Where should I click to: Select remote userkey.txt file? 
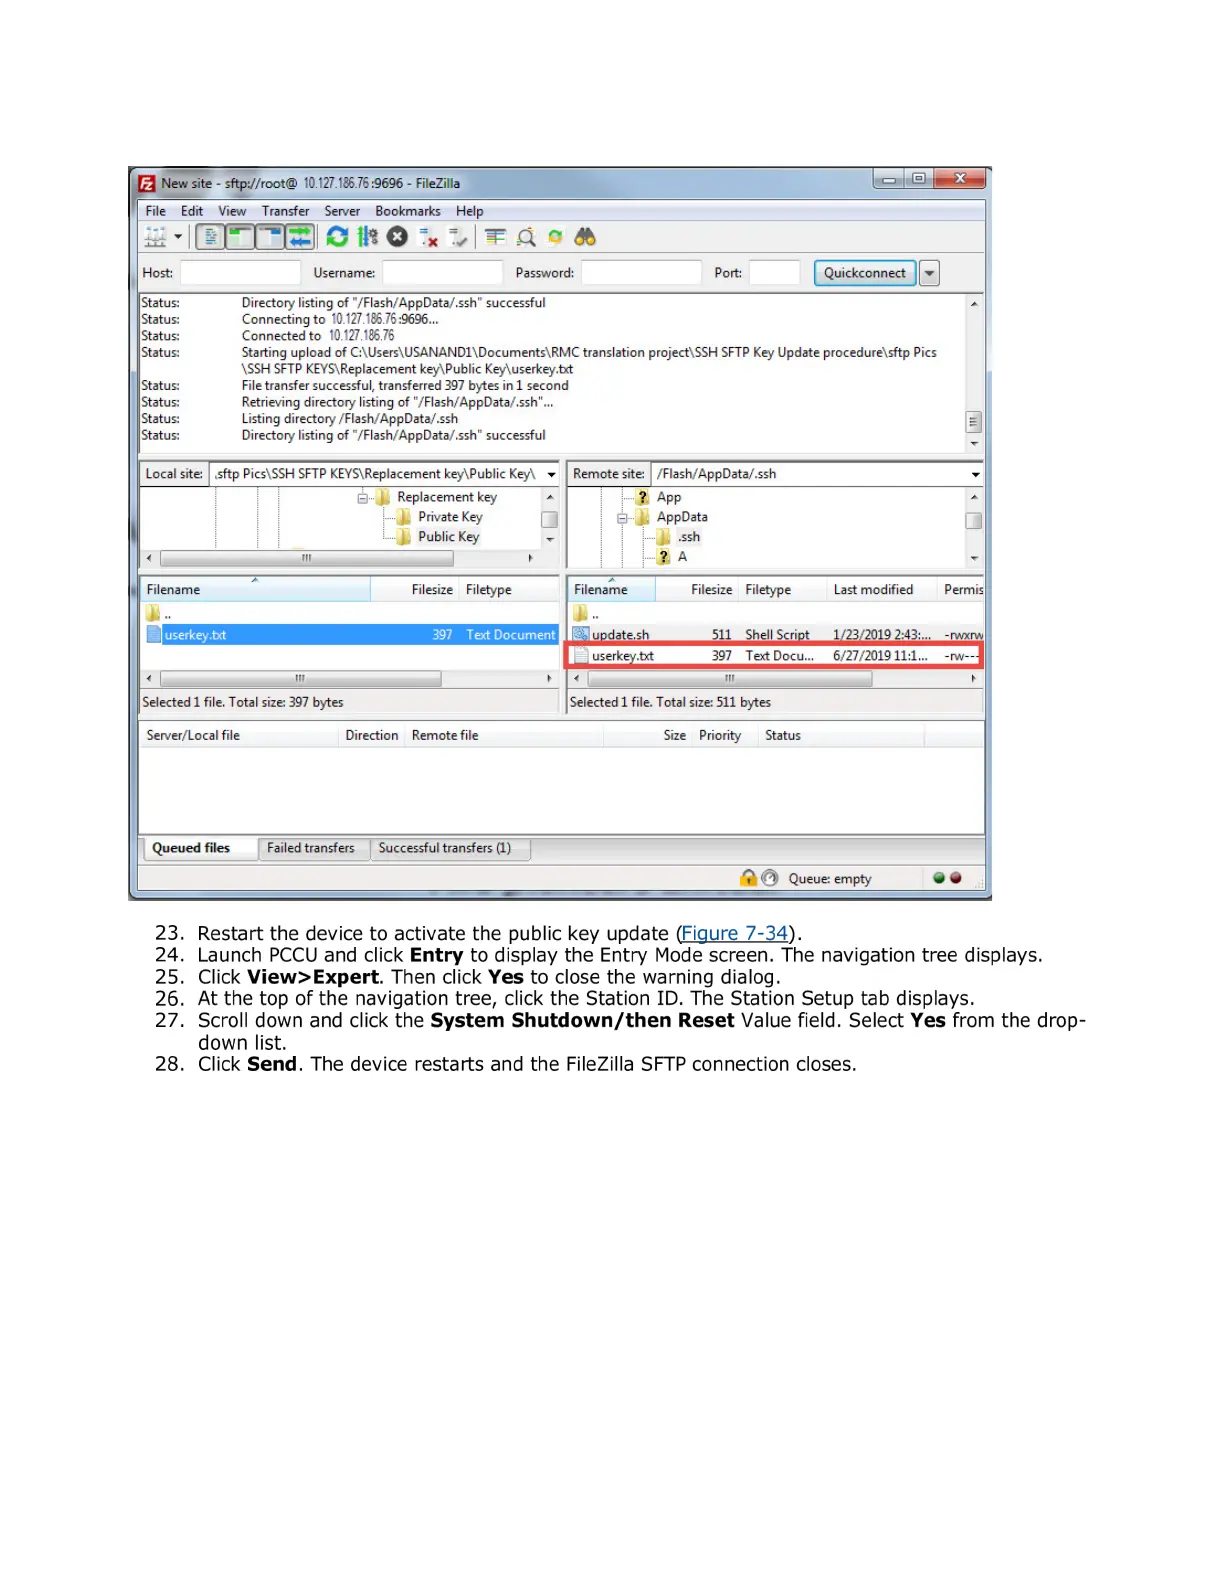tap(776, 656)
